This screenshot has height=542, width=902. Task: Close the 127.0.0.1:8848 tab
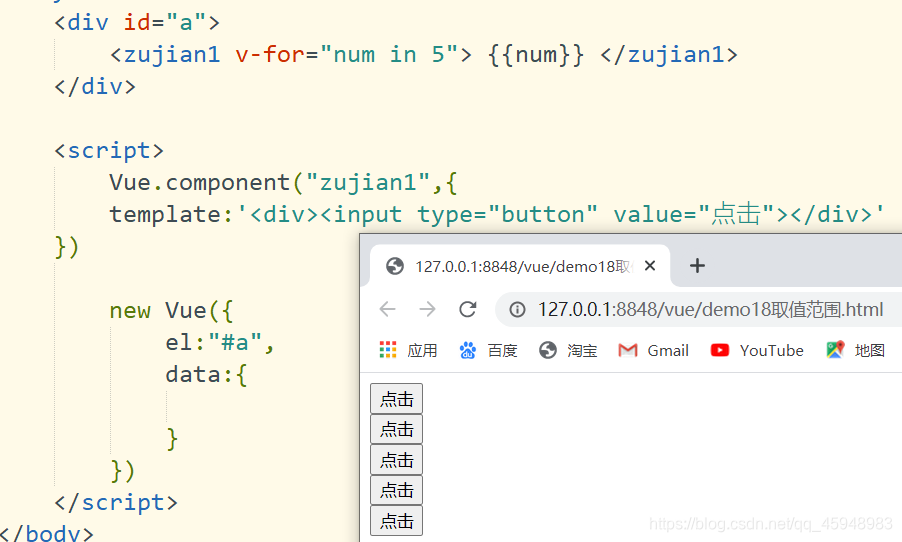coord(650,266)
